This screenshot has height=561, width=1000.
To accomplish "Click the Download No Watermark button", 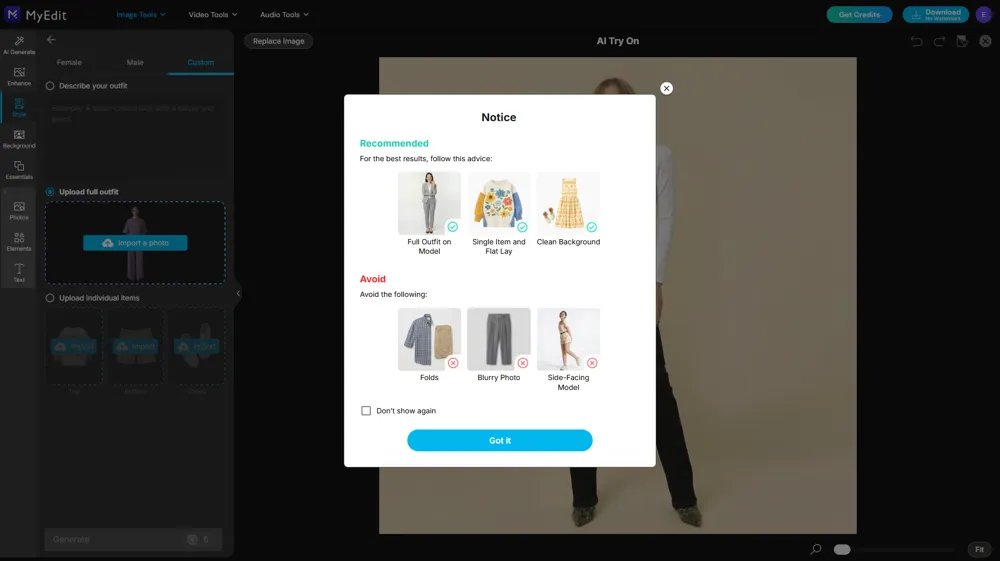I will [x=936, y=14].
